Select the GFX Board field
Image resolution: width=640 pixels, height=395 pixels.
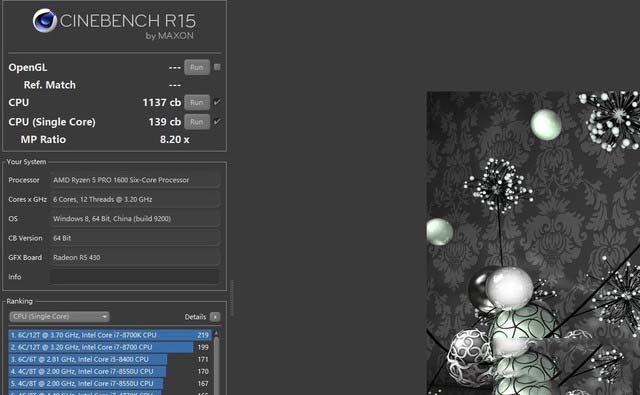pos(135,257)
